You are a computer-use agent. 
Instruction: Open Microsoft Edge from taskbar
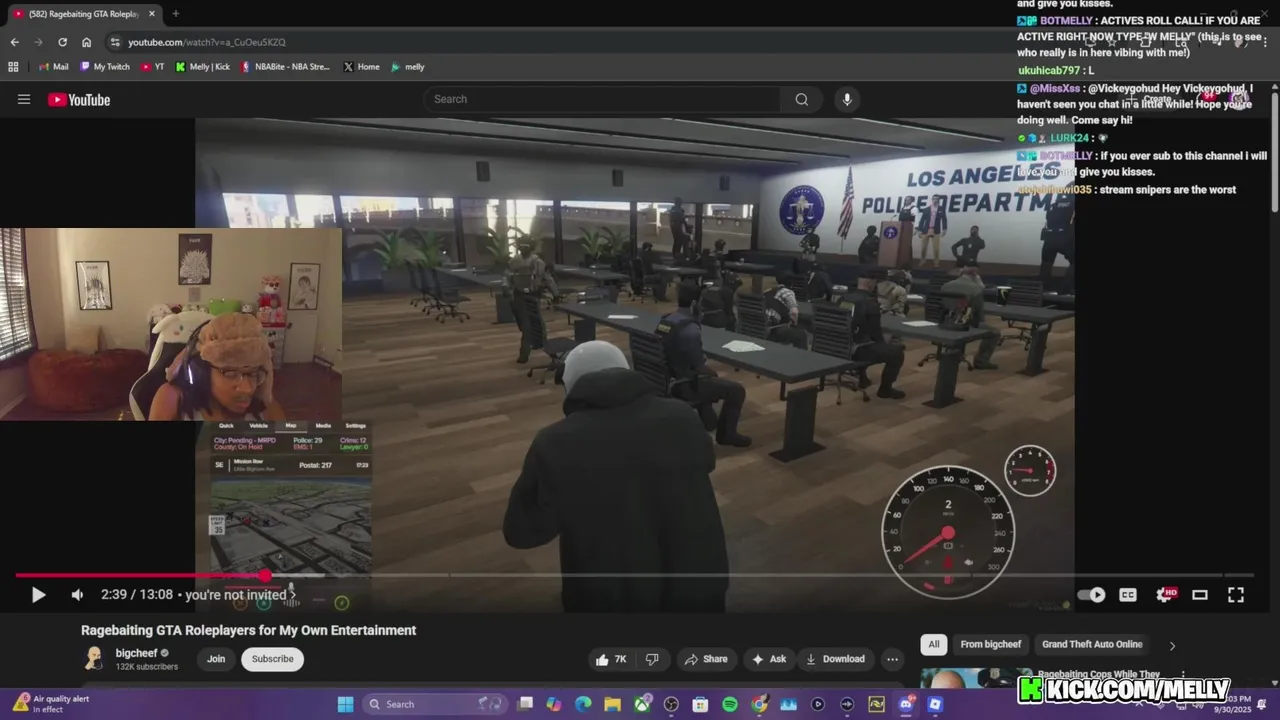(583, 704)
